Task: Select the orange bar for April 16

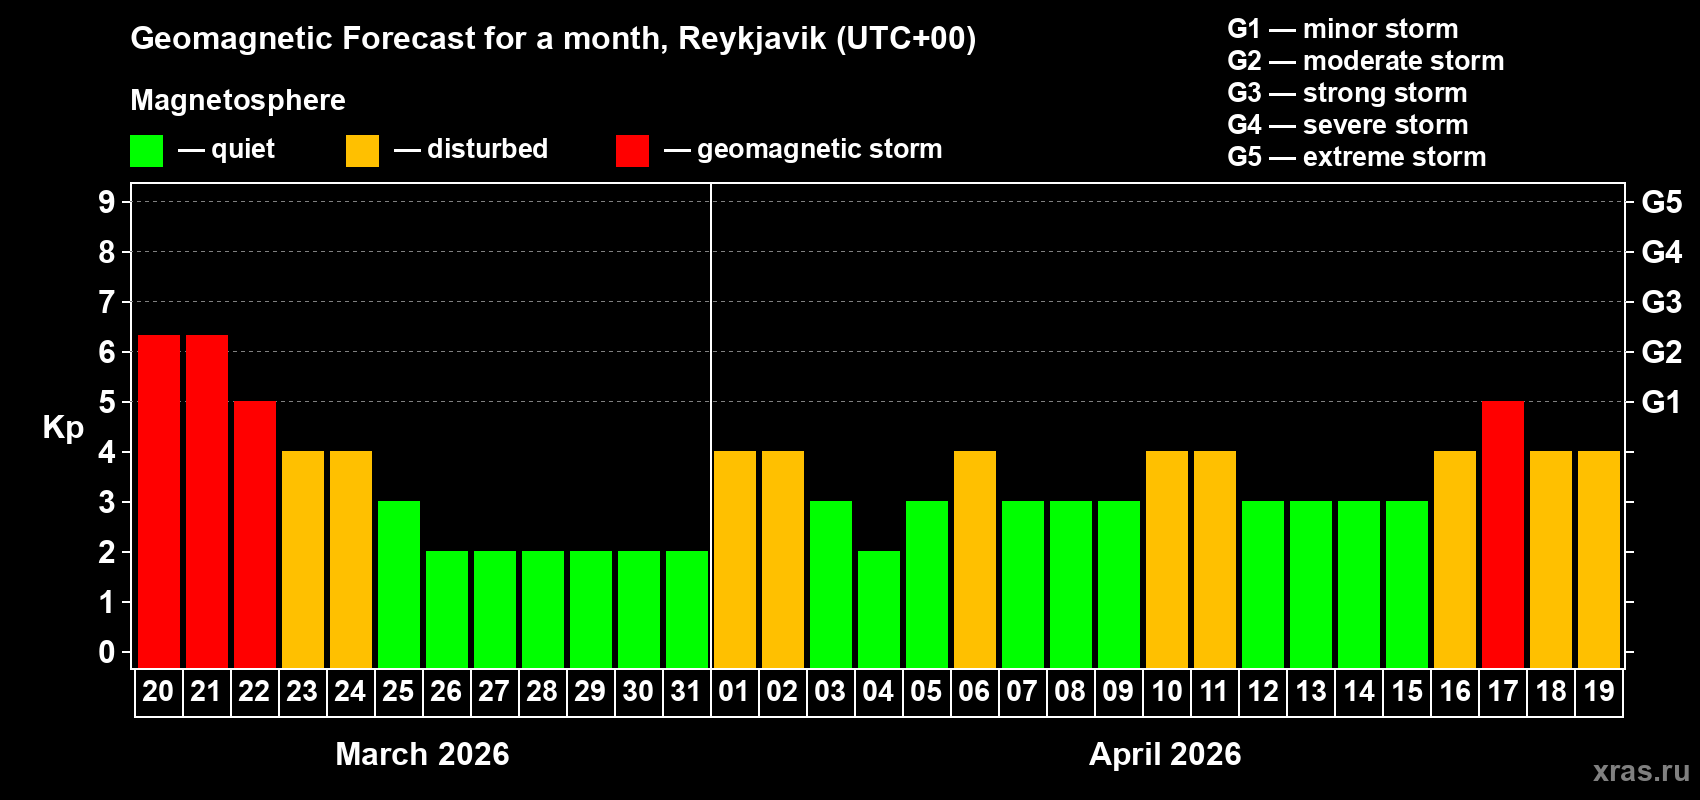Action: [1455, 559]
